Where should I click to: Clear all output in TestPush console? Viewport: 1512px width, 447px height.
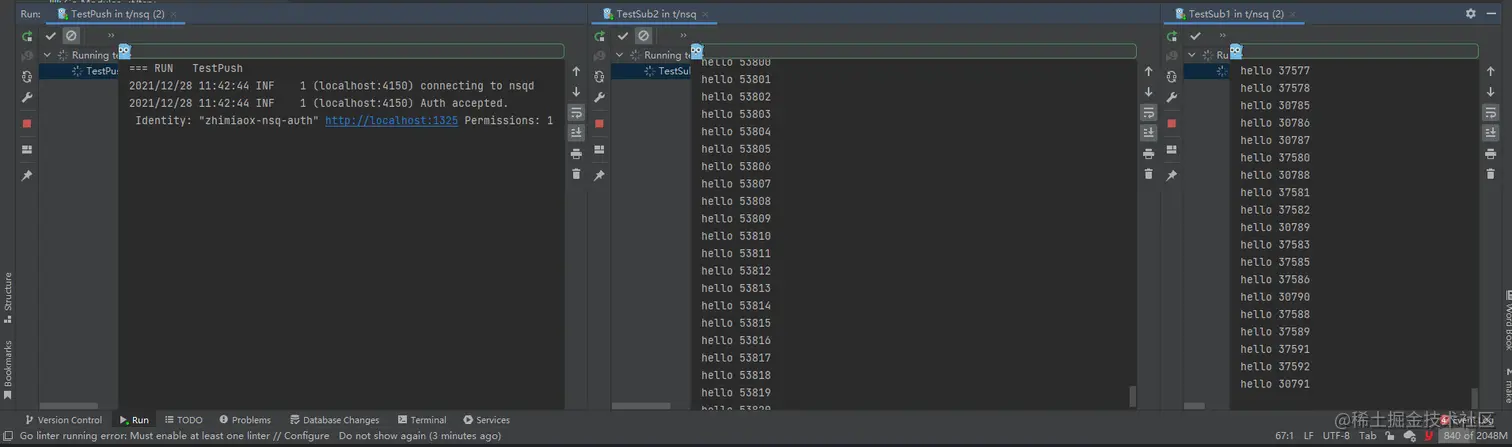point(576,174)
